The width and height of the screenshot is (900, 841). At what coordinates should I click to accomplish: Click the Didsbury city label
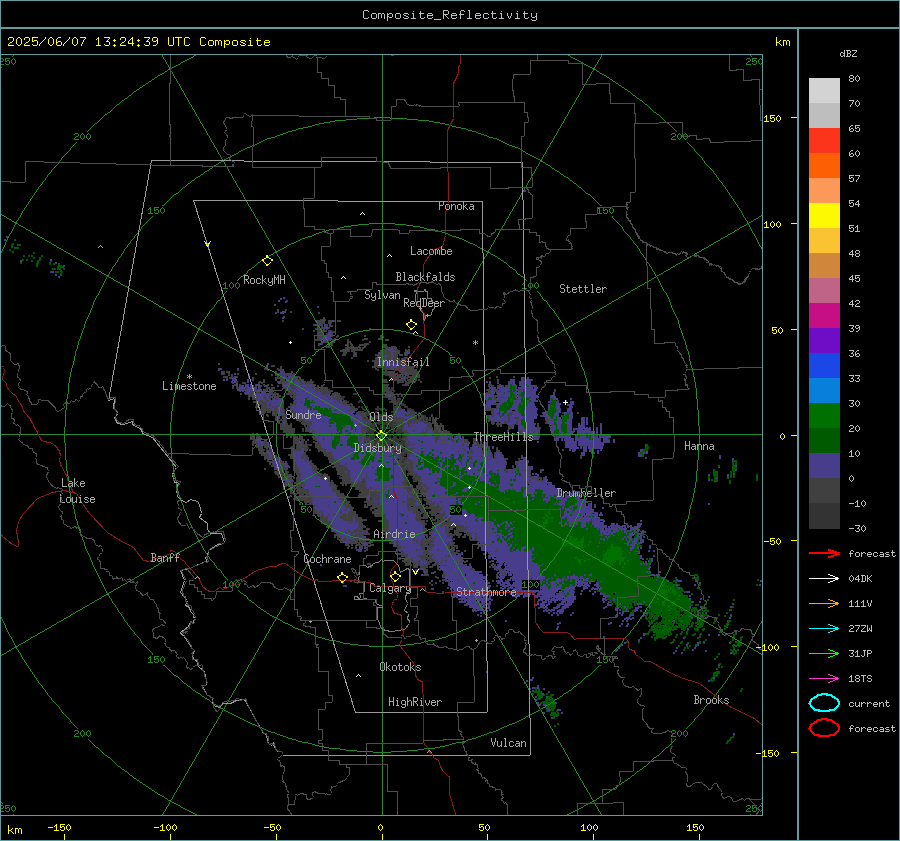377,448
